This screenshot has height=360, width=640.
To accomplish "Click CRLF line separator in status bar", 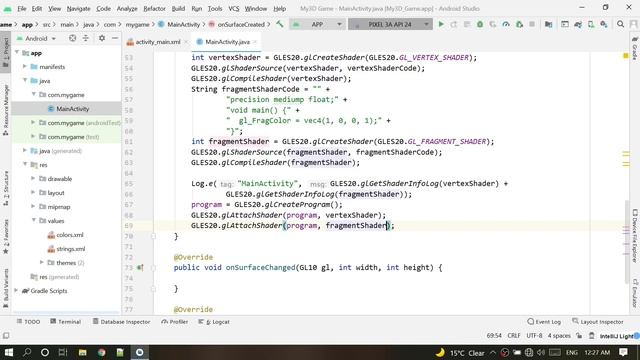I will [513, 336].
